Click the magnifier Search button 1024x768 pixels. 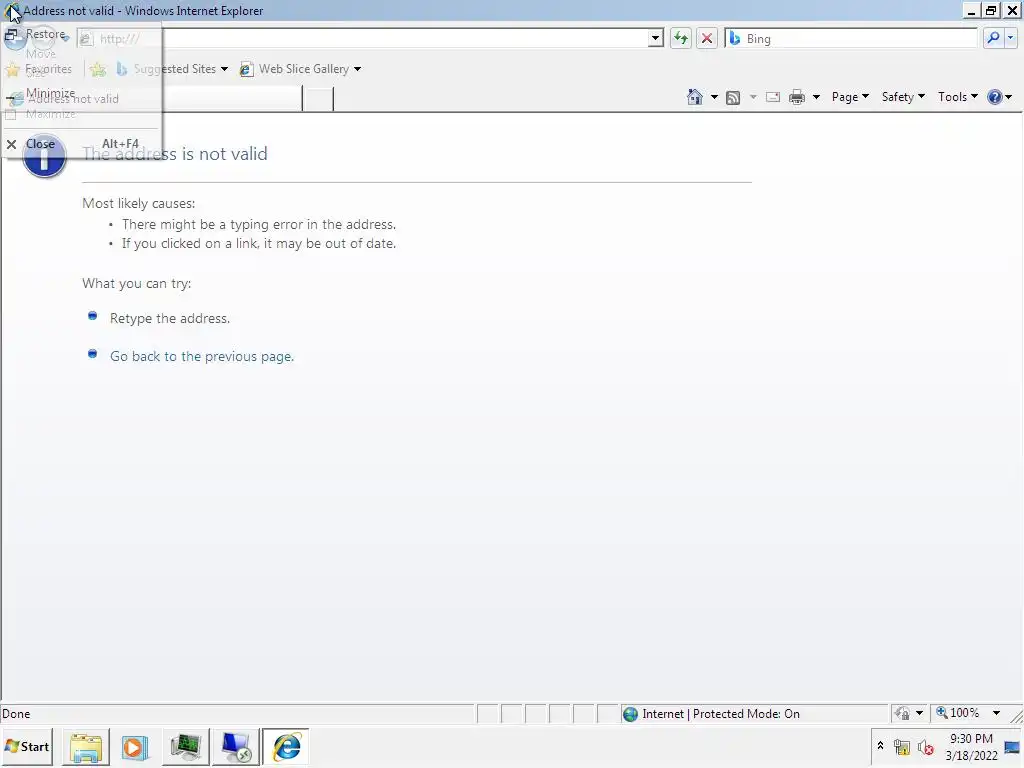(993, 39)
